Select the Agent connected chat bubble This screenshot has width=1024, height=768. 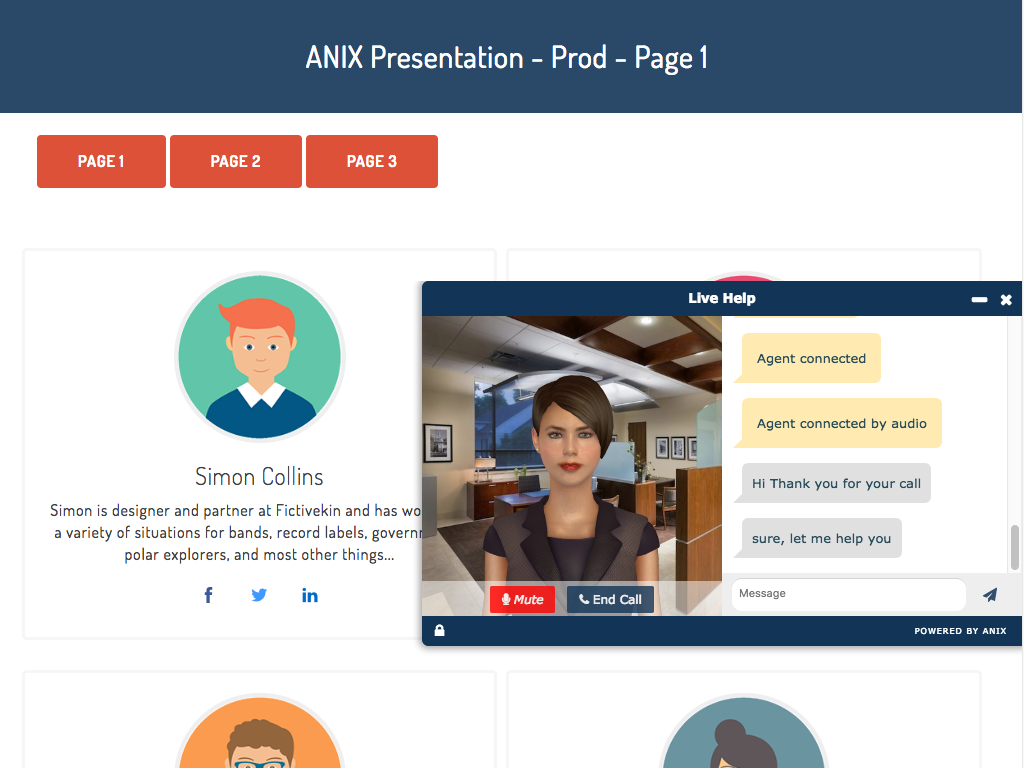click(x=810, y=358)
